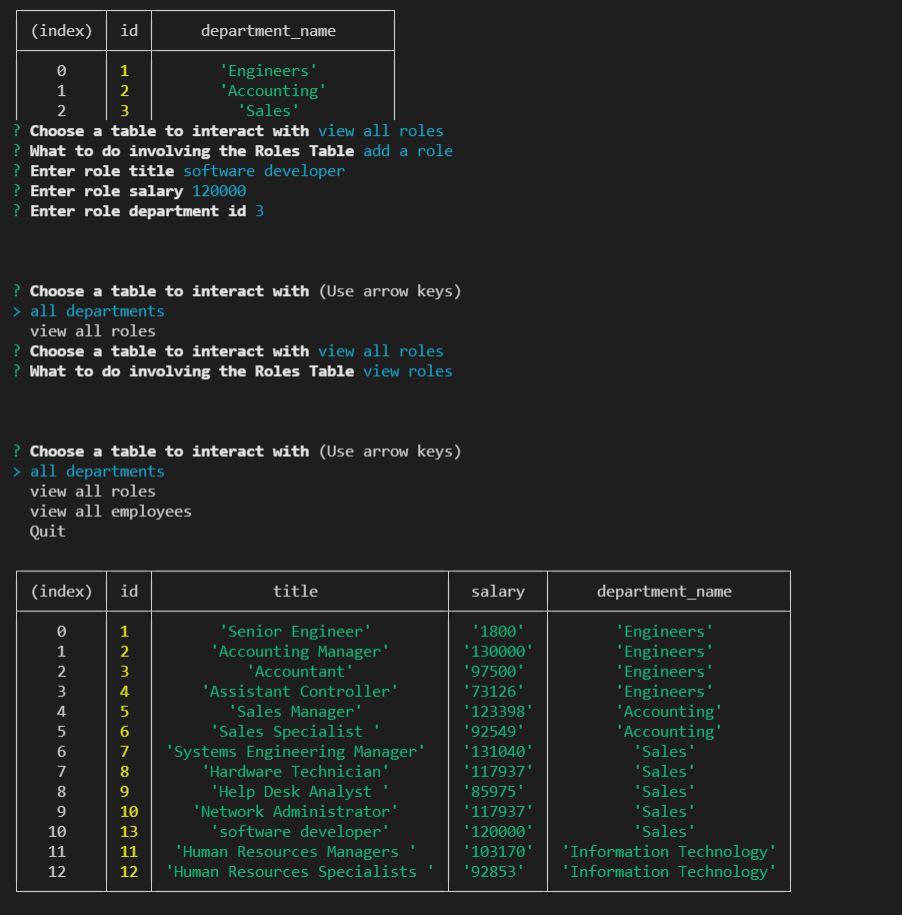Click the 'department_name' column header
Image resolution: width=902 pixels, height=915 pixels.
tap(666, 591)
